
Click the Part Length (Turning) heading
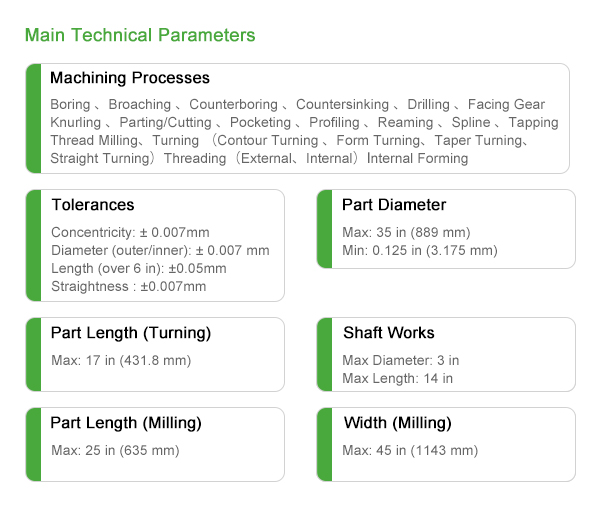click(x=131, y=333)
